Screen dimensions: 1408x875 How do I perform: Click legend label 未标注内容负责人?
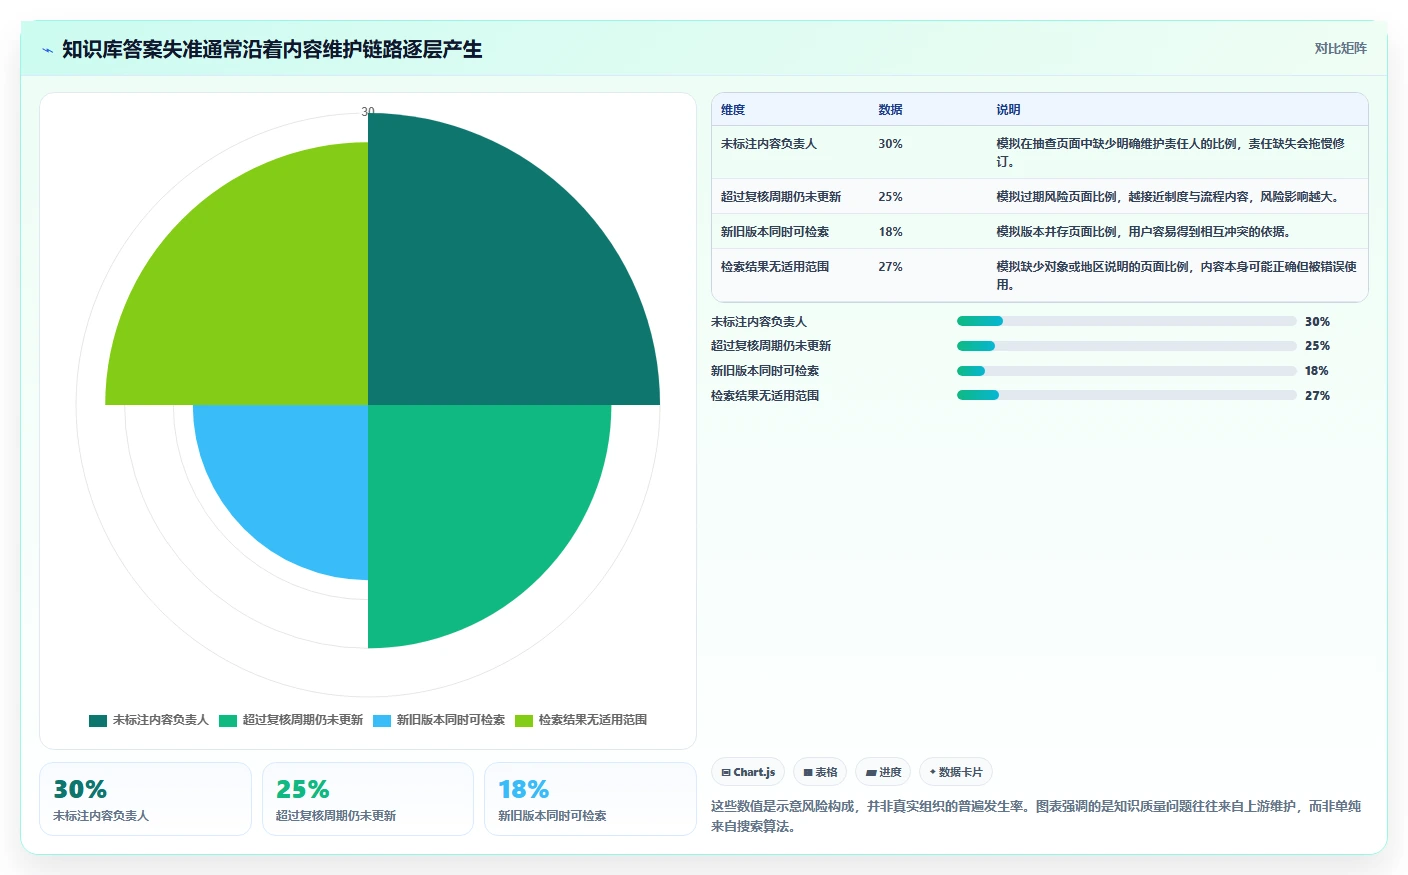(x=161, y=720)
